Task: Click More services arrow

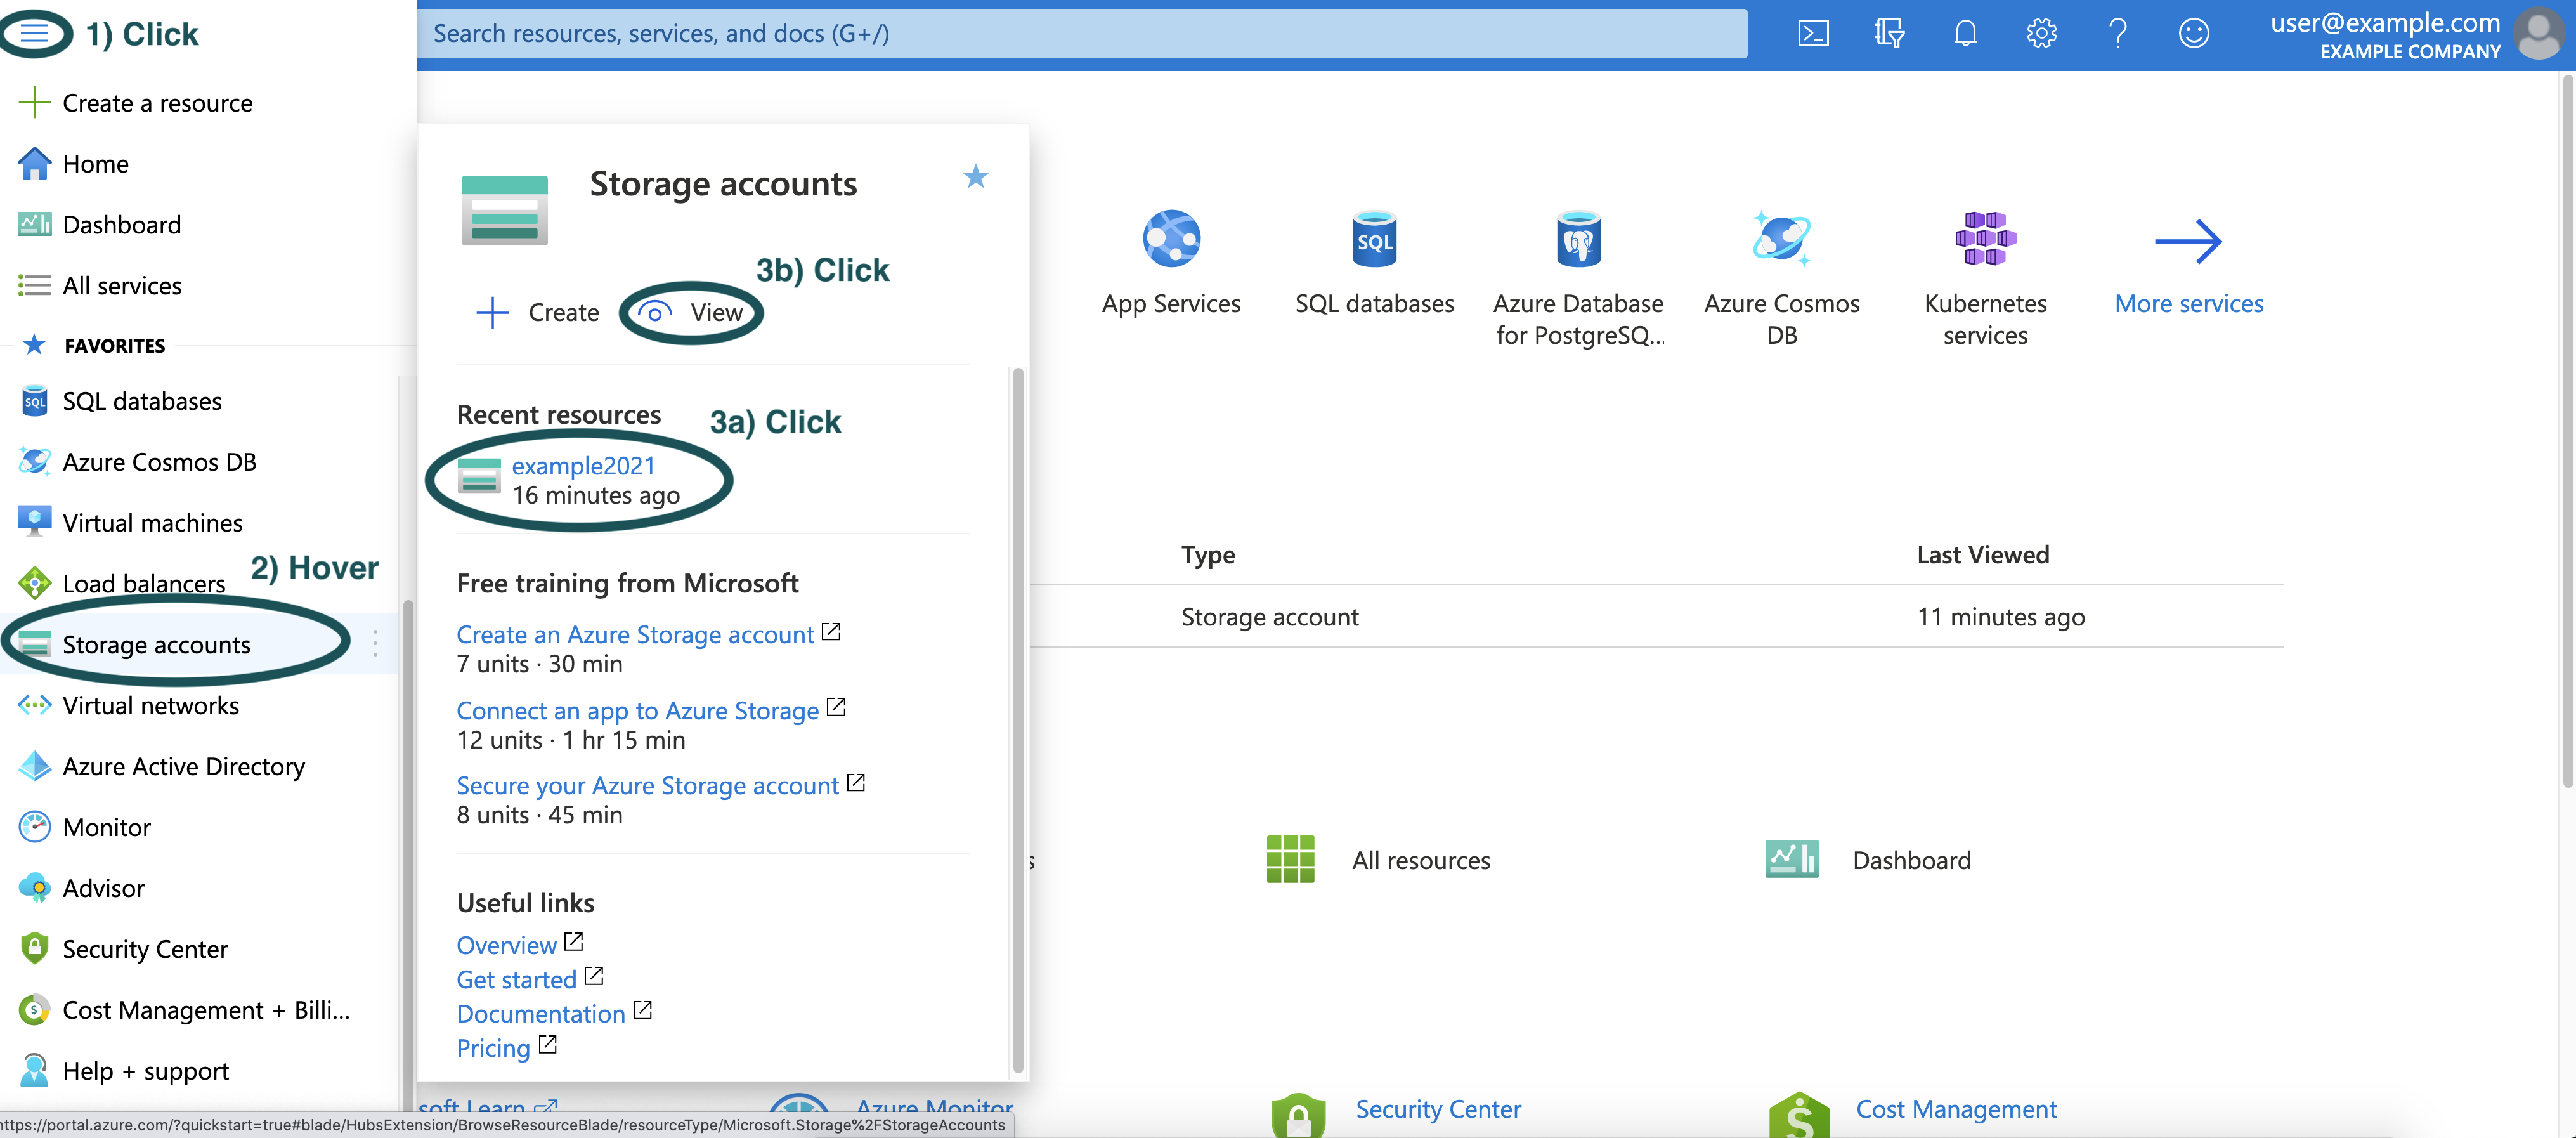Action: 2188,241
